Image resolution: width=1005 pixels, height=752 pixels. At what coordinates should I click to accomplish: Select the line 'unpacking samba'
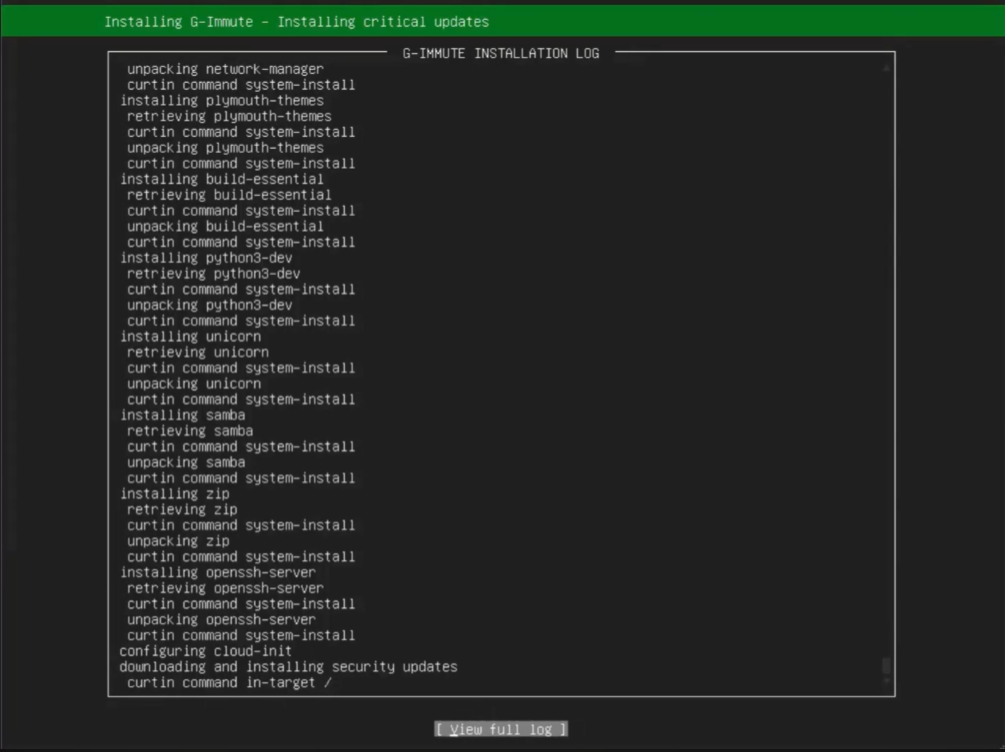[186, 462]
